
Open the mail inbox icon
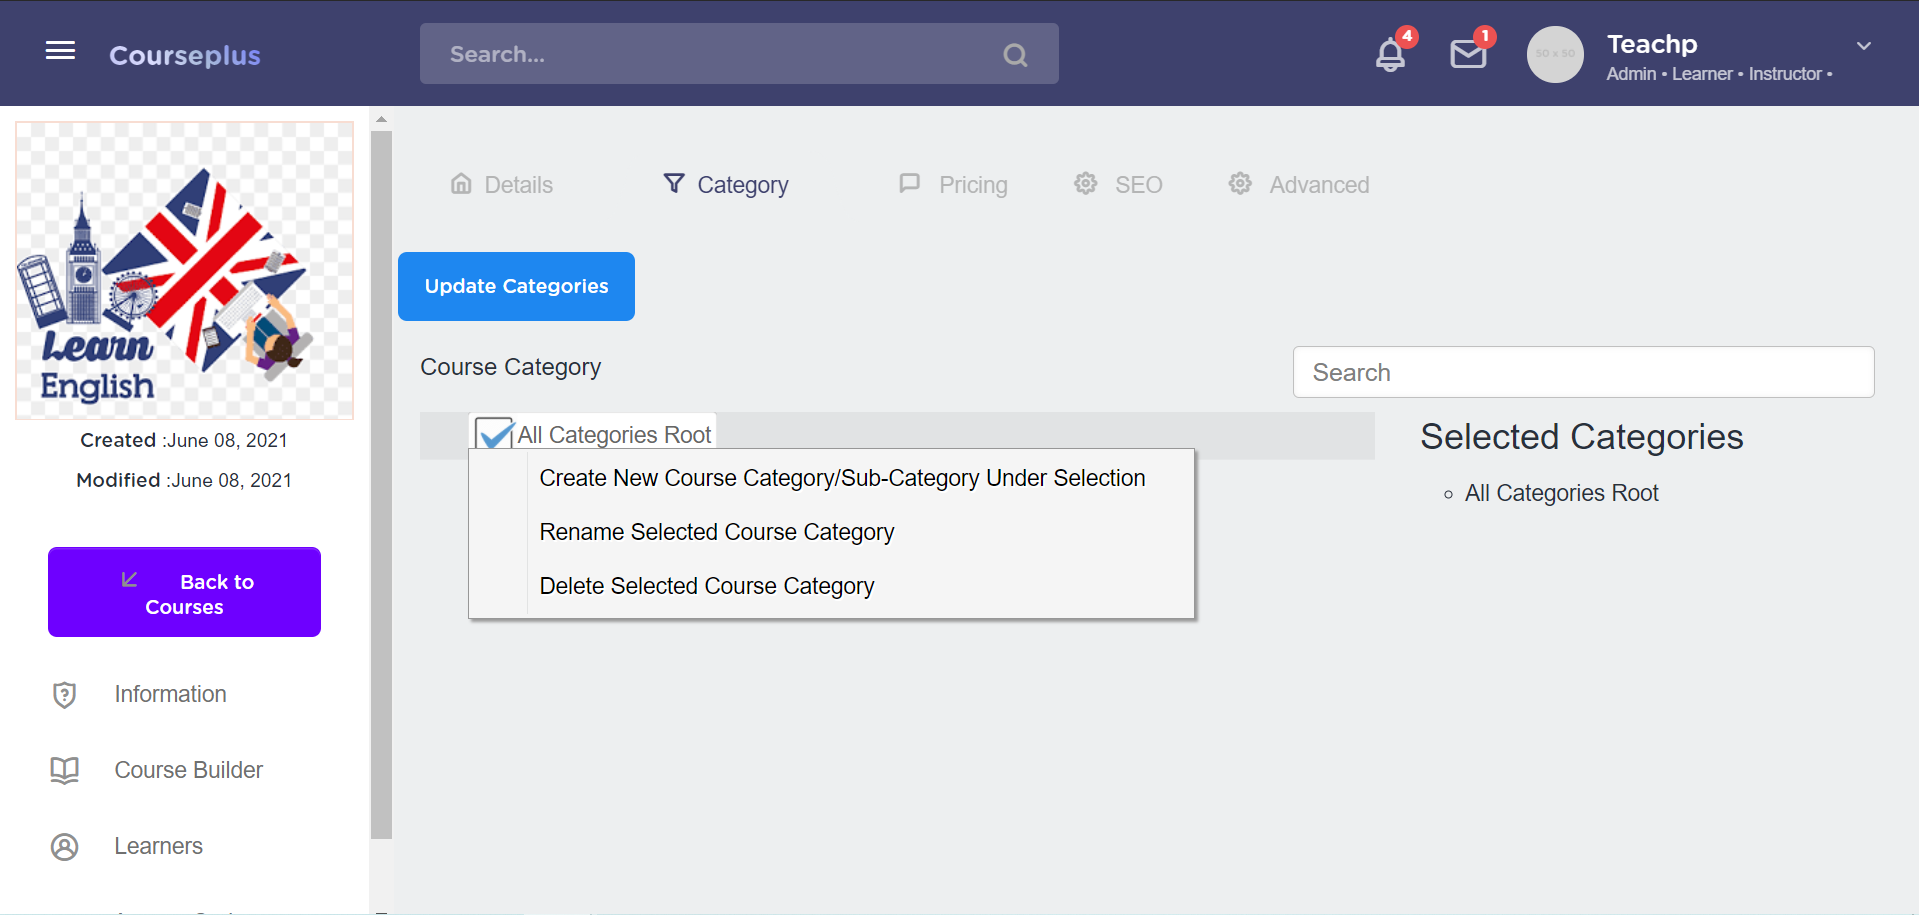[1468, 54]
